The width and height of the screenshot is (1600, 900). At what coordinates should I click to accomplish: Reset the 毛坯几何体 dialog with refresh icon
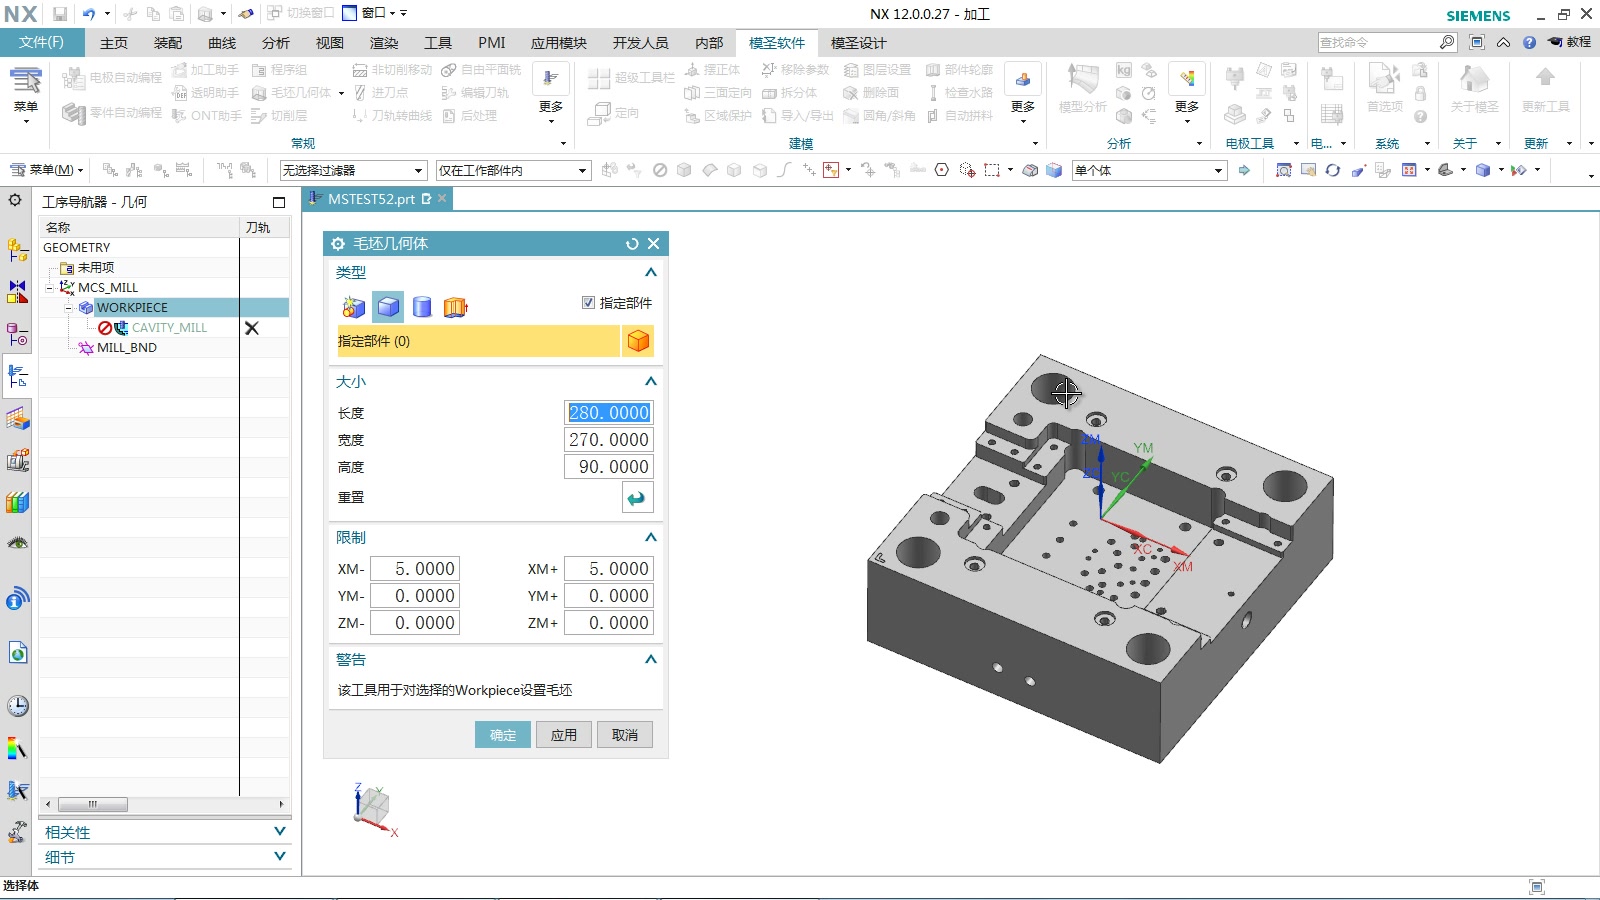pyautogui.click(x=632, y=244)
